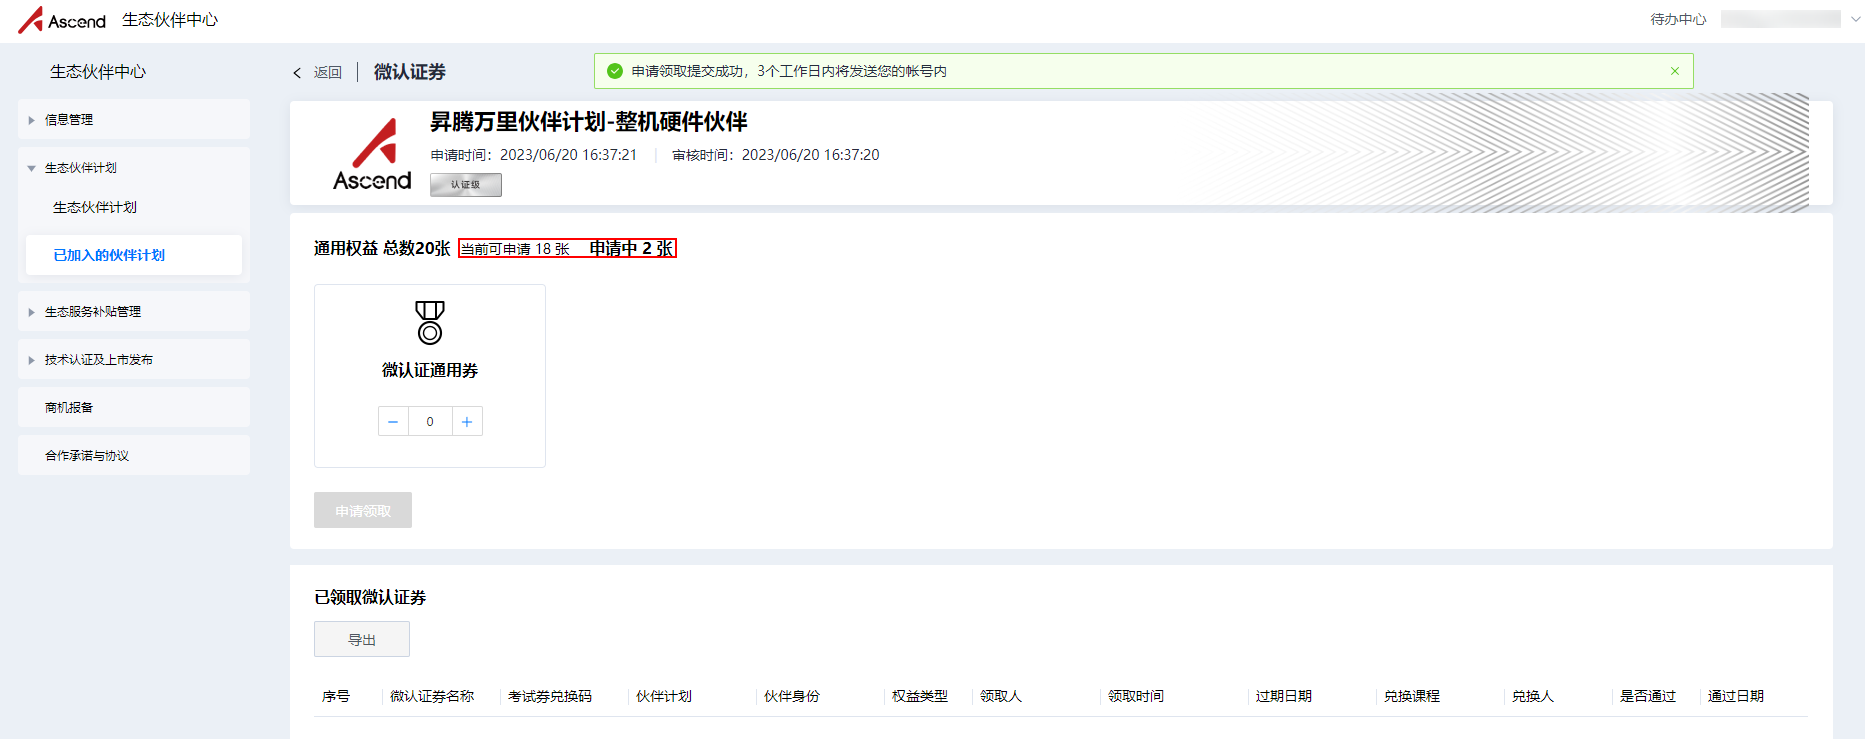Click the 过期日期 column header
Image resolution: width=1865 pixels, height=739 pixels.
[x=1284, y=696]
